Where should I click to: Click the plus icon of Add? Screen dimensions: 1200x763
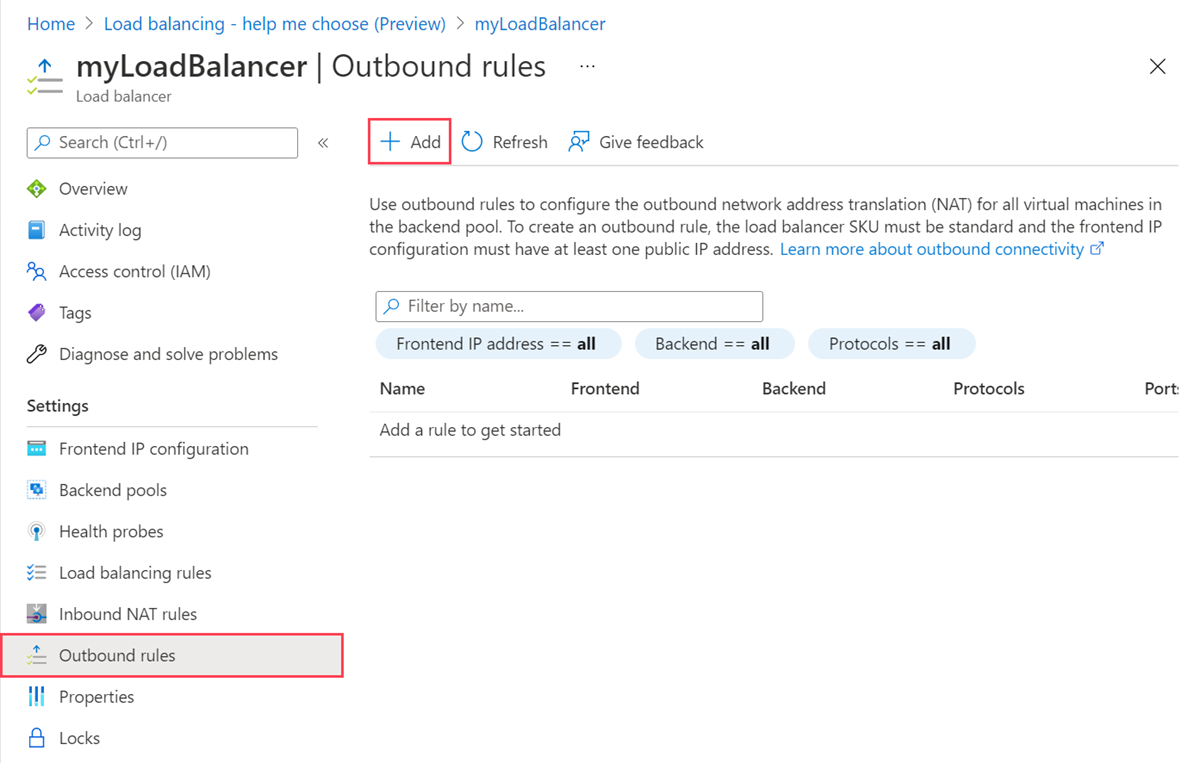tap(390, 142)
